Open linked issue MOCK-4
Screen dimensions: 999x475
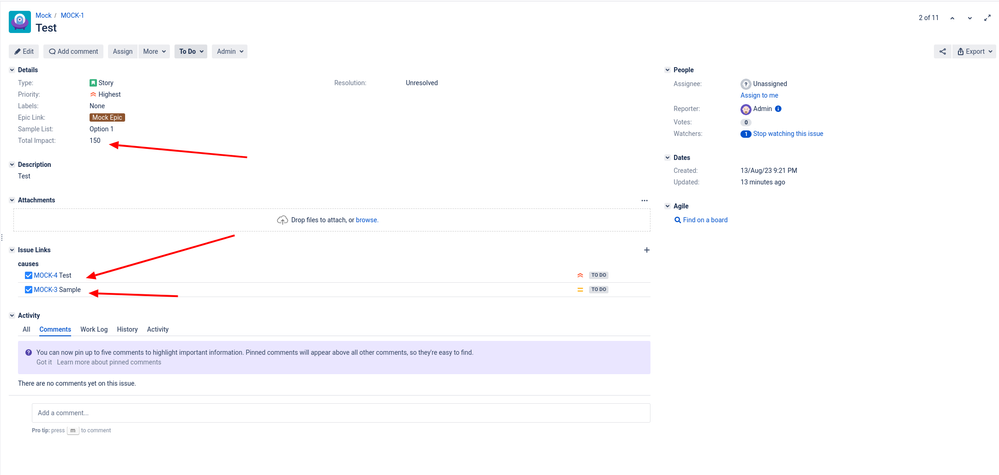(45, 275)
